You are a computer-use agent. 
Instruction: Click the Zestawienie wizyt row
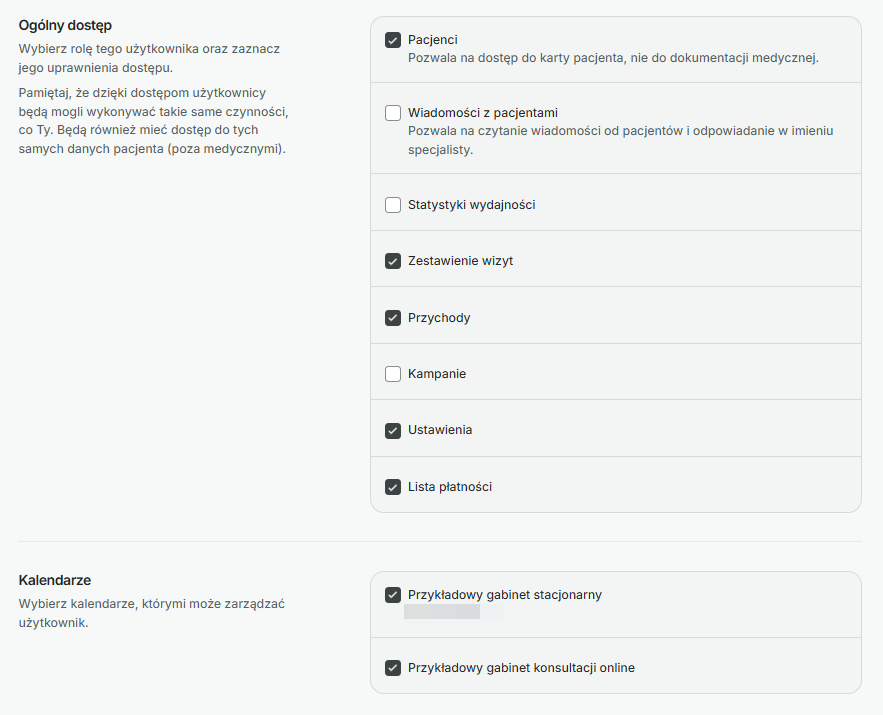point(460,261)
